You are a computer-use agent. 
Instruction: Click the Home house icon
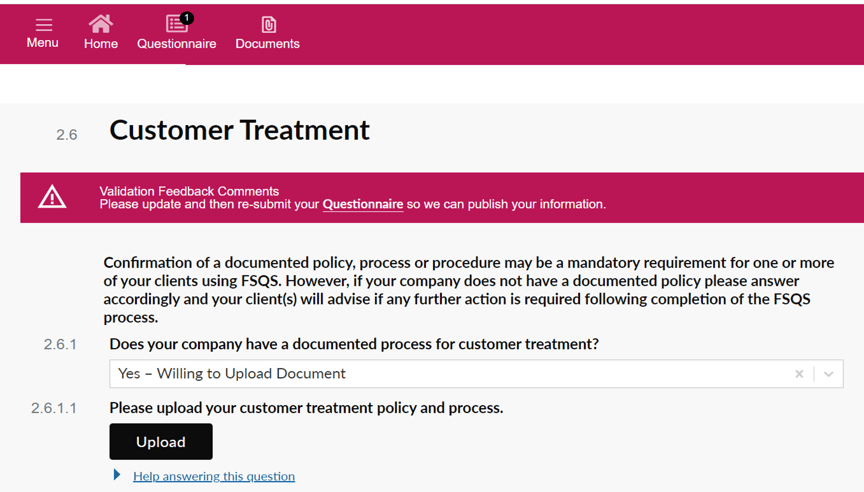[x=101, y=23]
